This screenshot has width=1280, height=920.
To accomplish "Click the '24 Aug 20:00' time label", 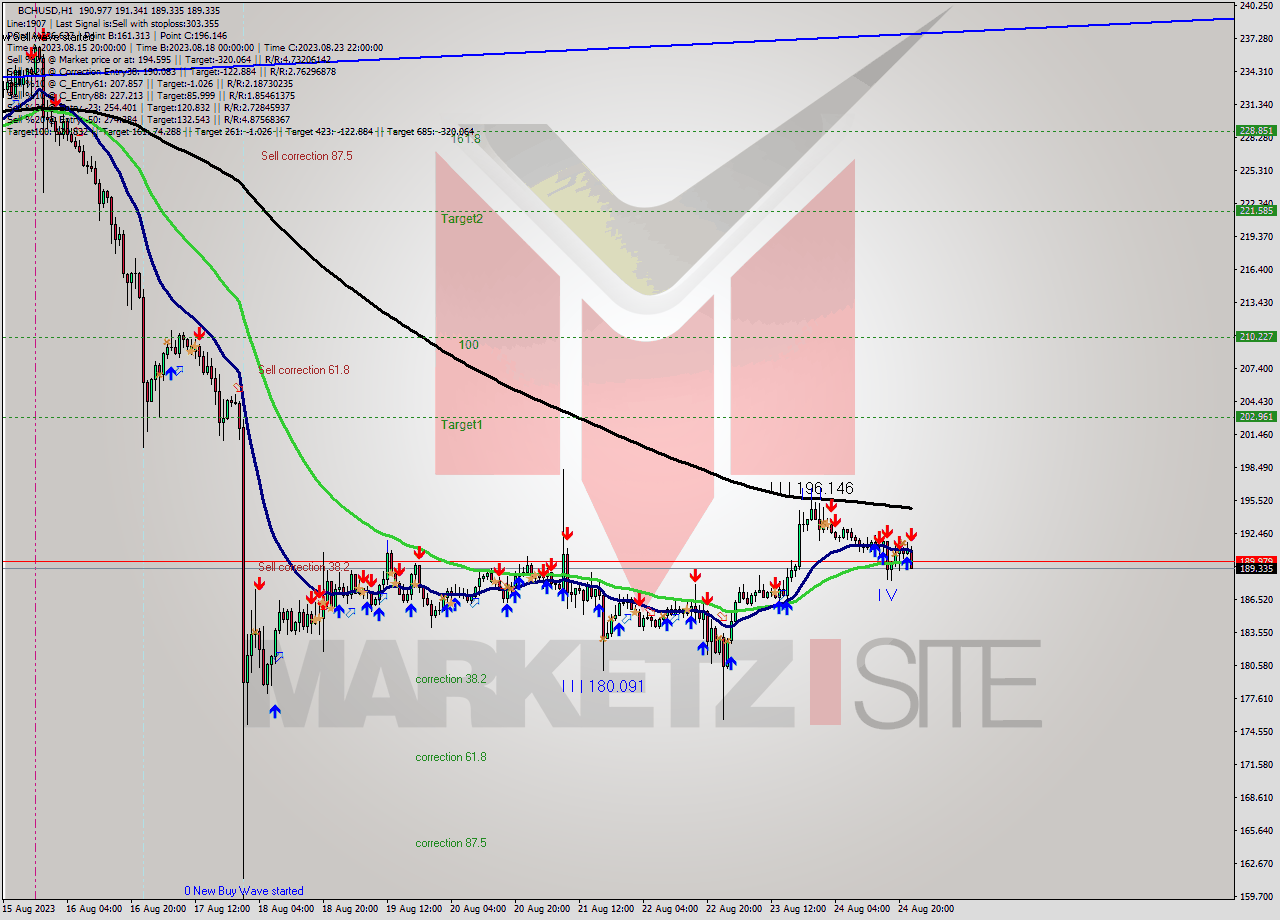I will pyautogui.click(x=924, y=910).
